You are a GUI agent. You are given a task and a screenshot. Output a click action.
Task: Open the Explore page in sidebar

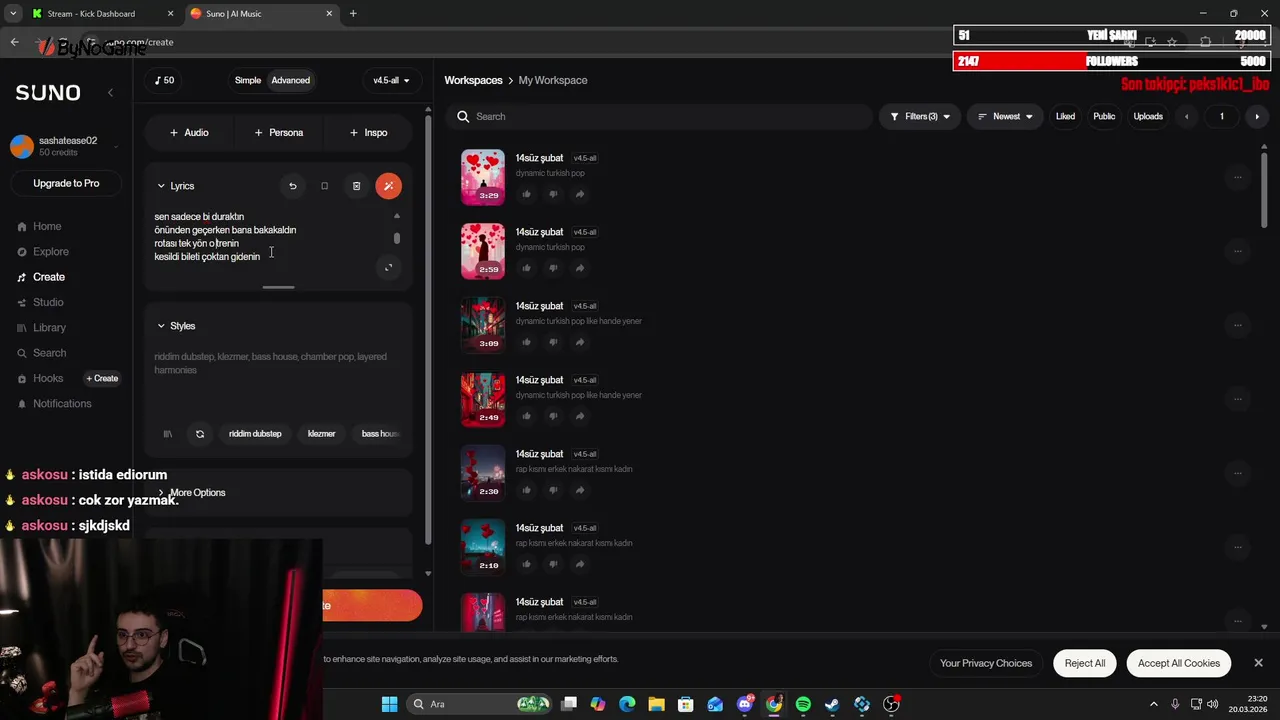tap(43, 252)
